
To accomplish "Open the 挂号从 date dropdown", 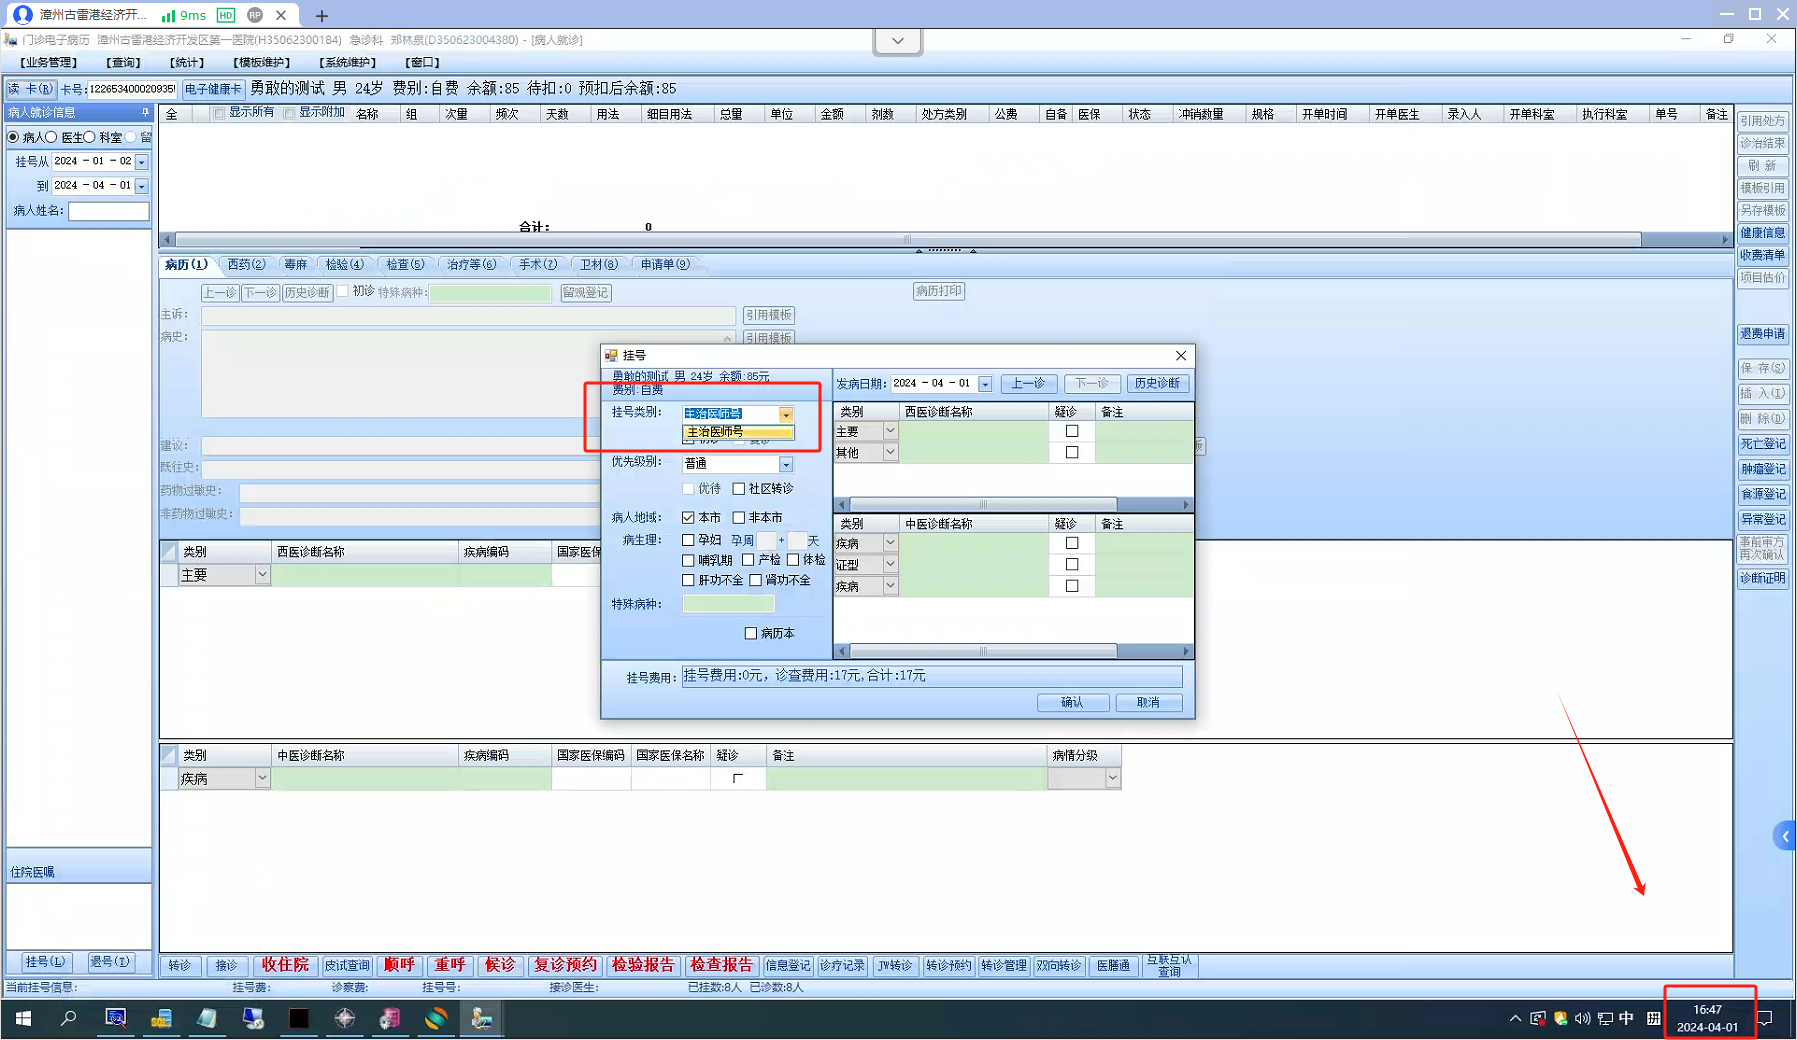I will pyautogui.click(x=142, y=162).
